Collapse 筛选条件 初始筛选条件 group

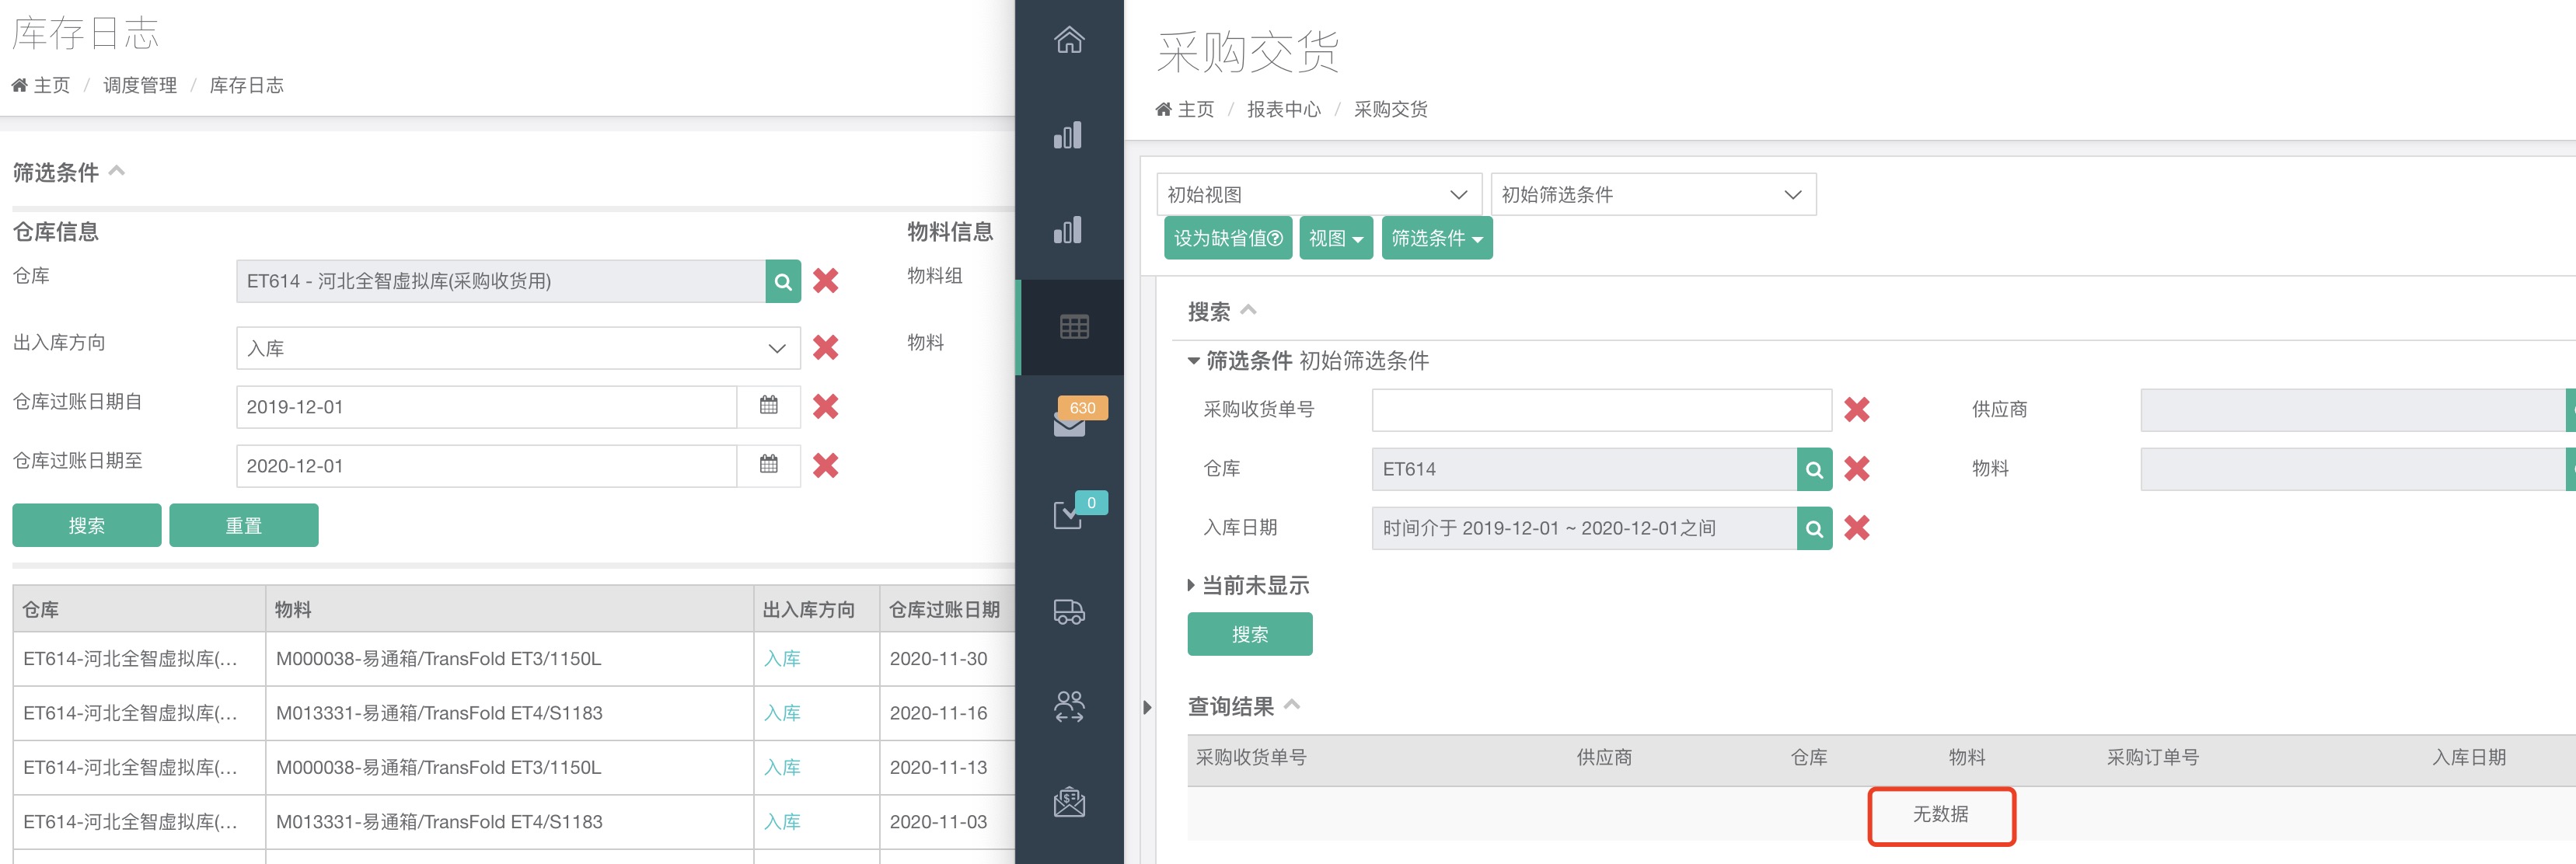tap(1193, 361)
